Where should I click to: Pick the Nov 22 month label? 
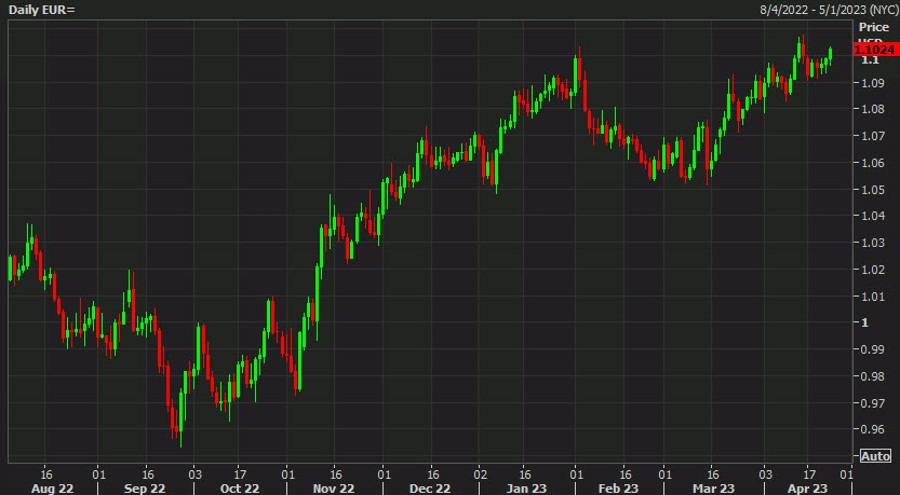333,488
